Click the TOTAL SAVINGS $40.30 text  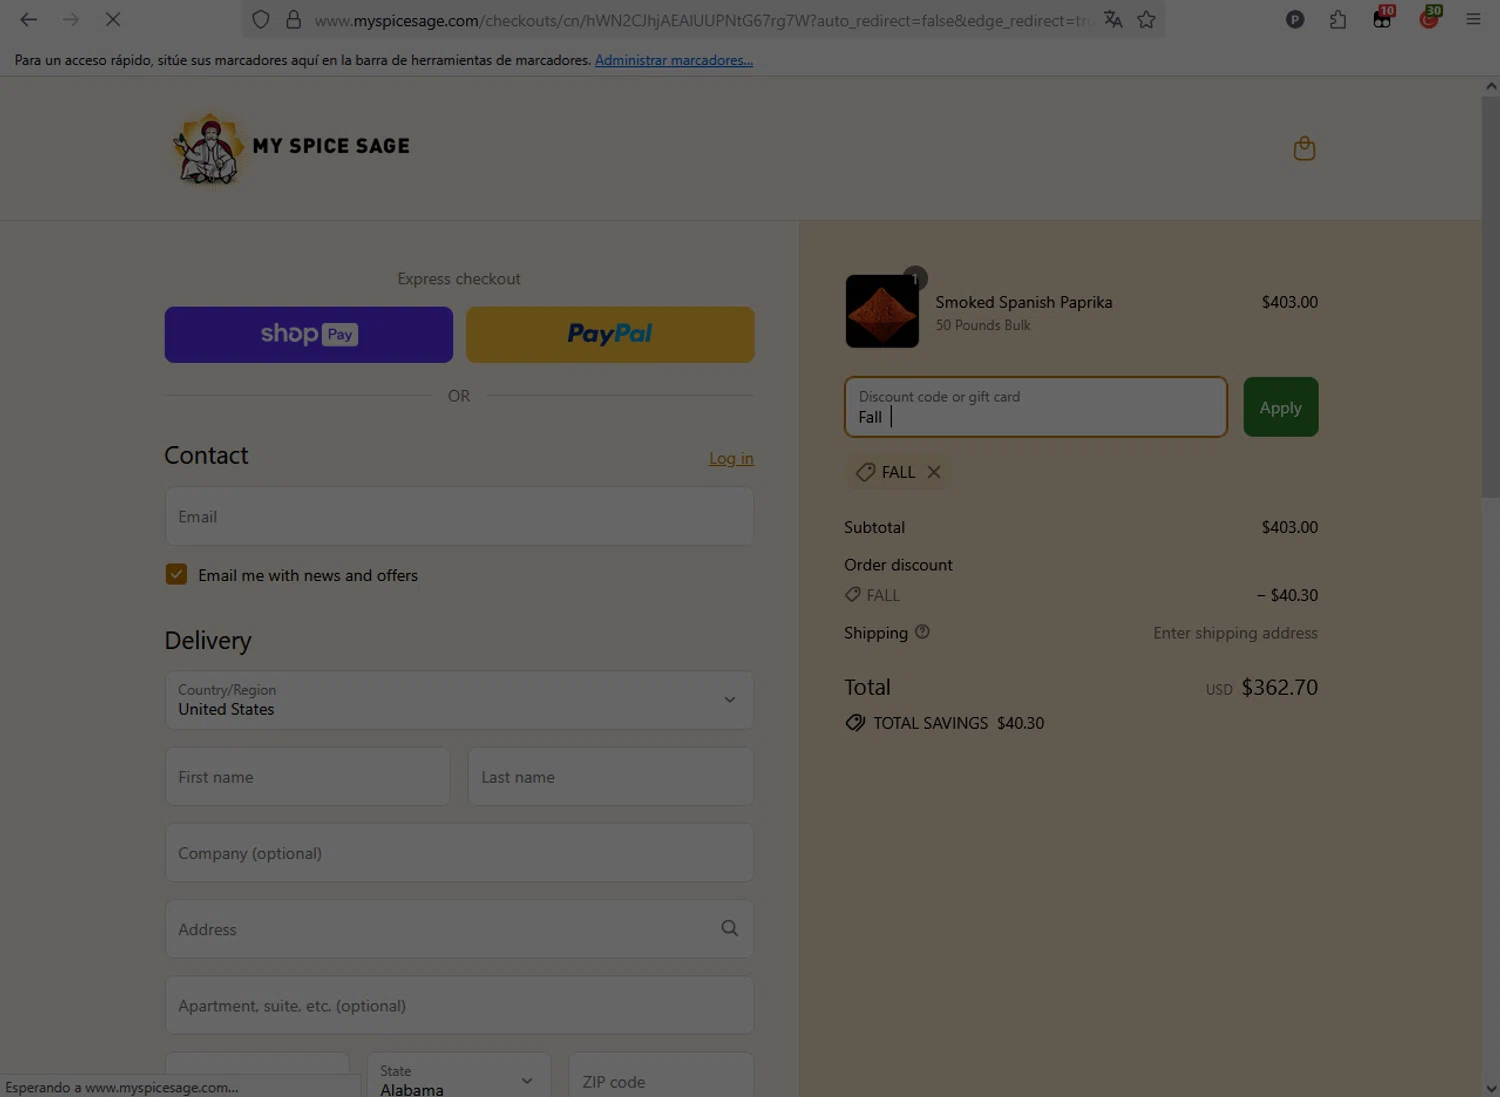[x=958, y=723]
